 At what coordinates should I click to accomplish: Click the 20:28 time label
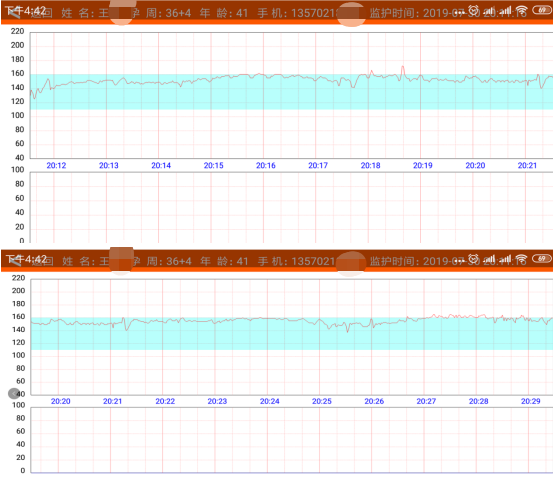click(479, 401)
